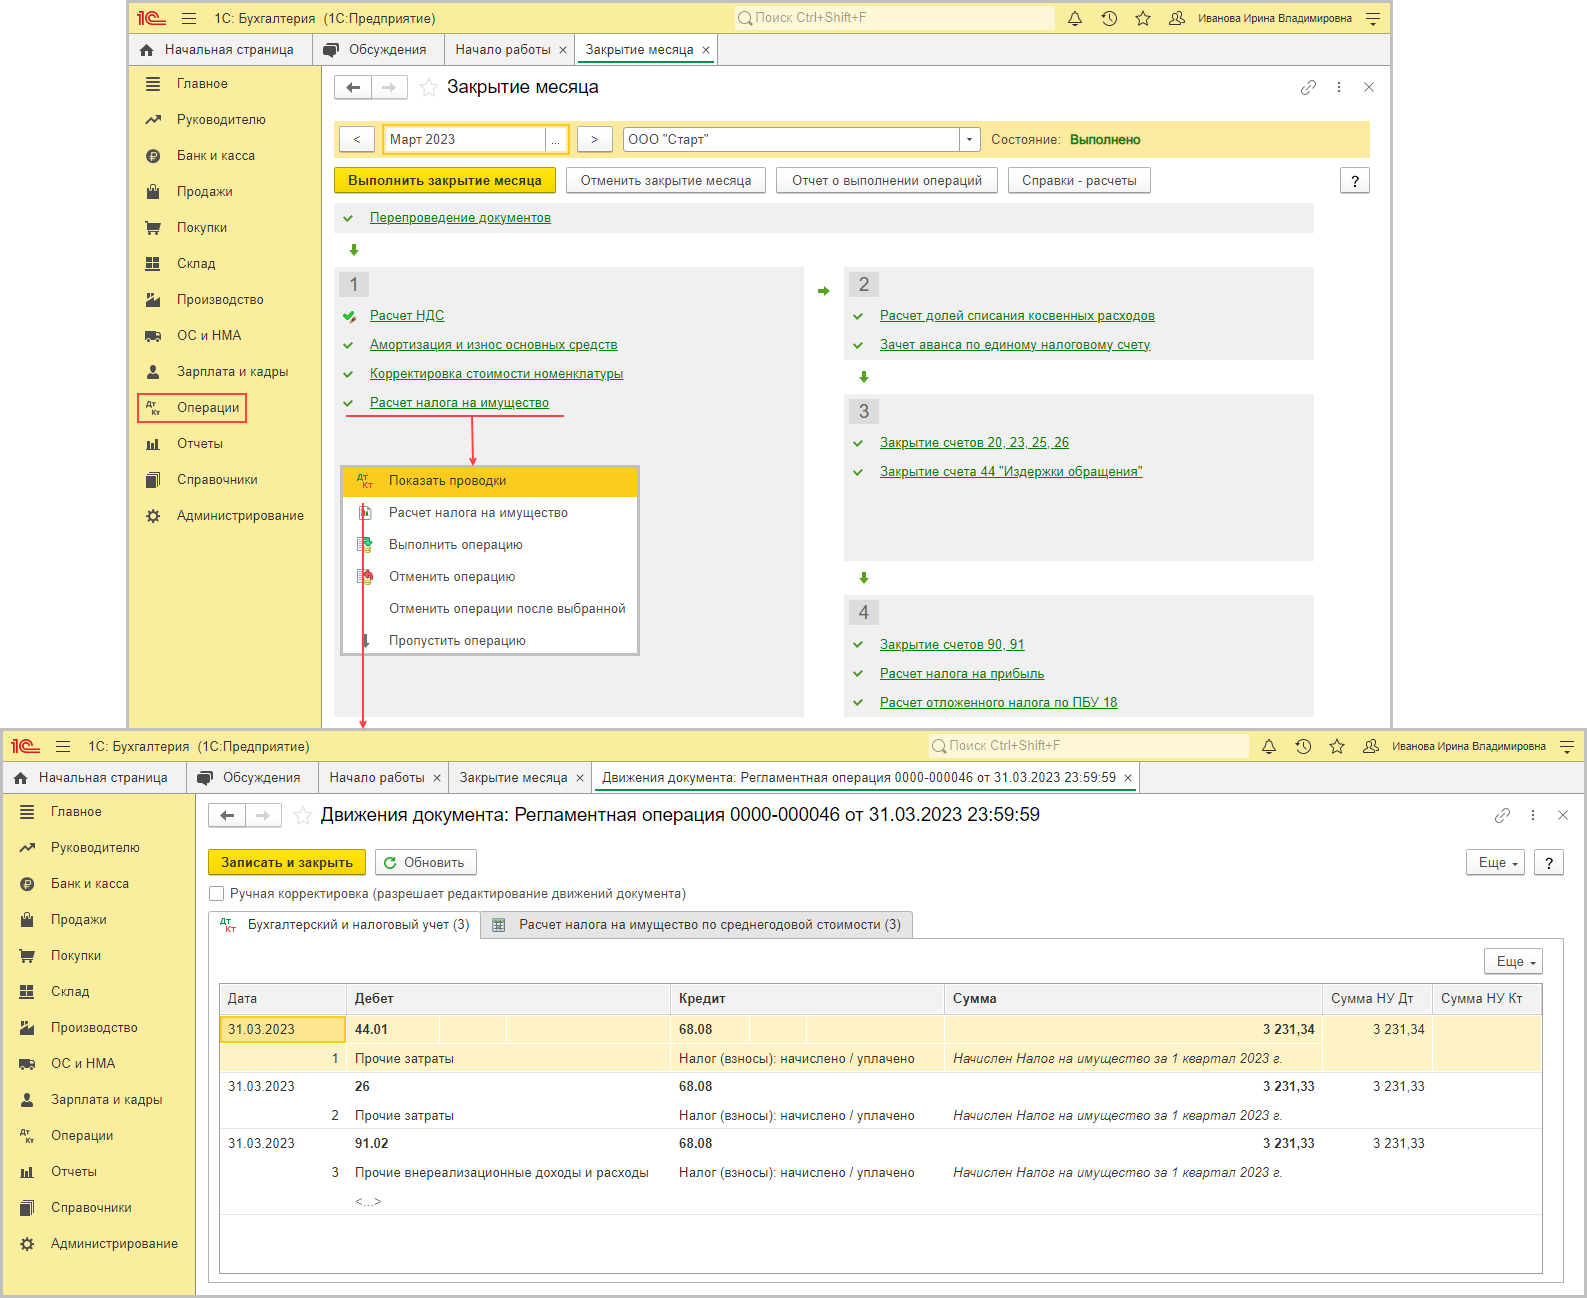
Task: Go back arrow on Закрытие месяца form
Action: [353, 87]
